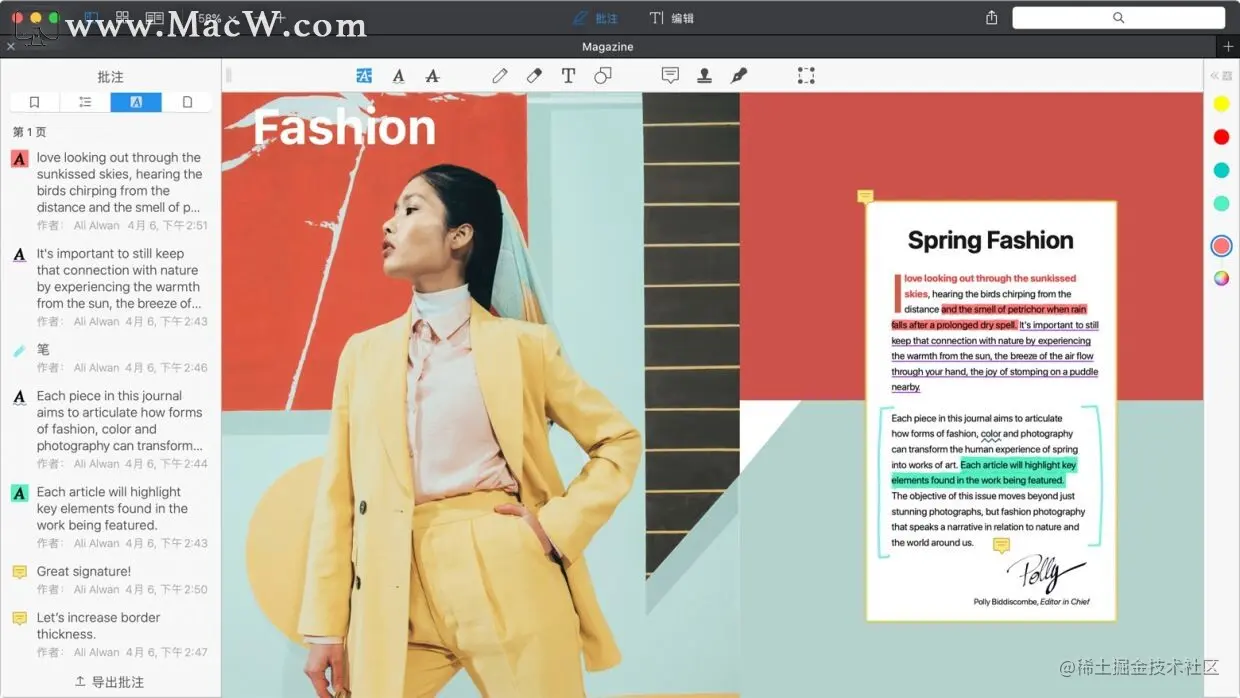Screen dimensions: 1240x698
Task: Open 'Let's increase border thickness.' comment
Action: [110, 634]
